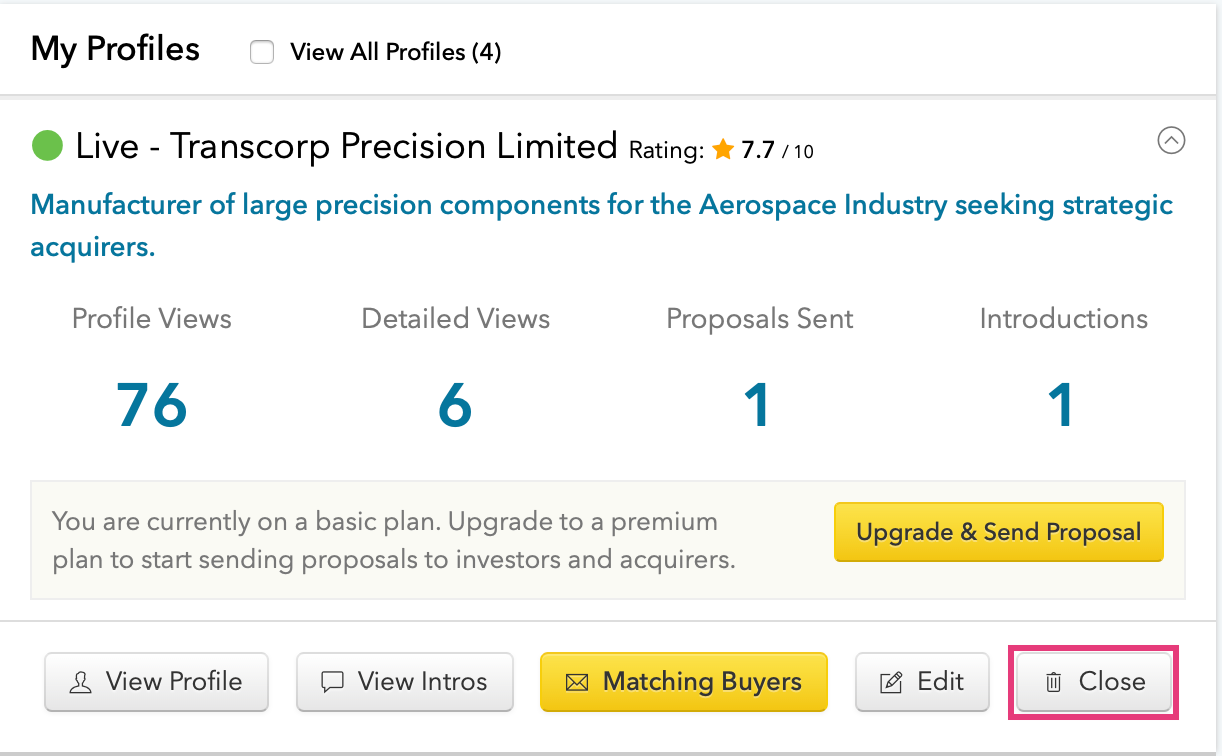This screenshot has width=1222, height=756.
Task: Close the profile with trash button
Action: coord(1094,682)
